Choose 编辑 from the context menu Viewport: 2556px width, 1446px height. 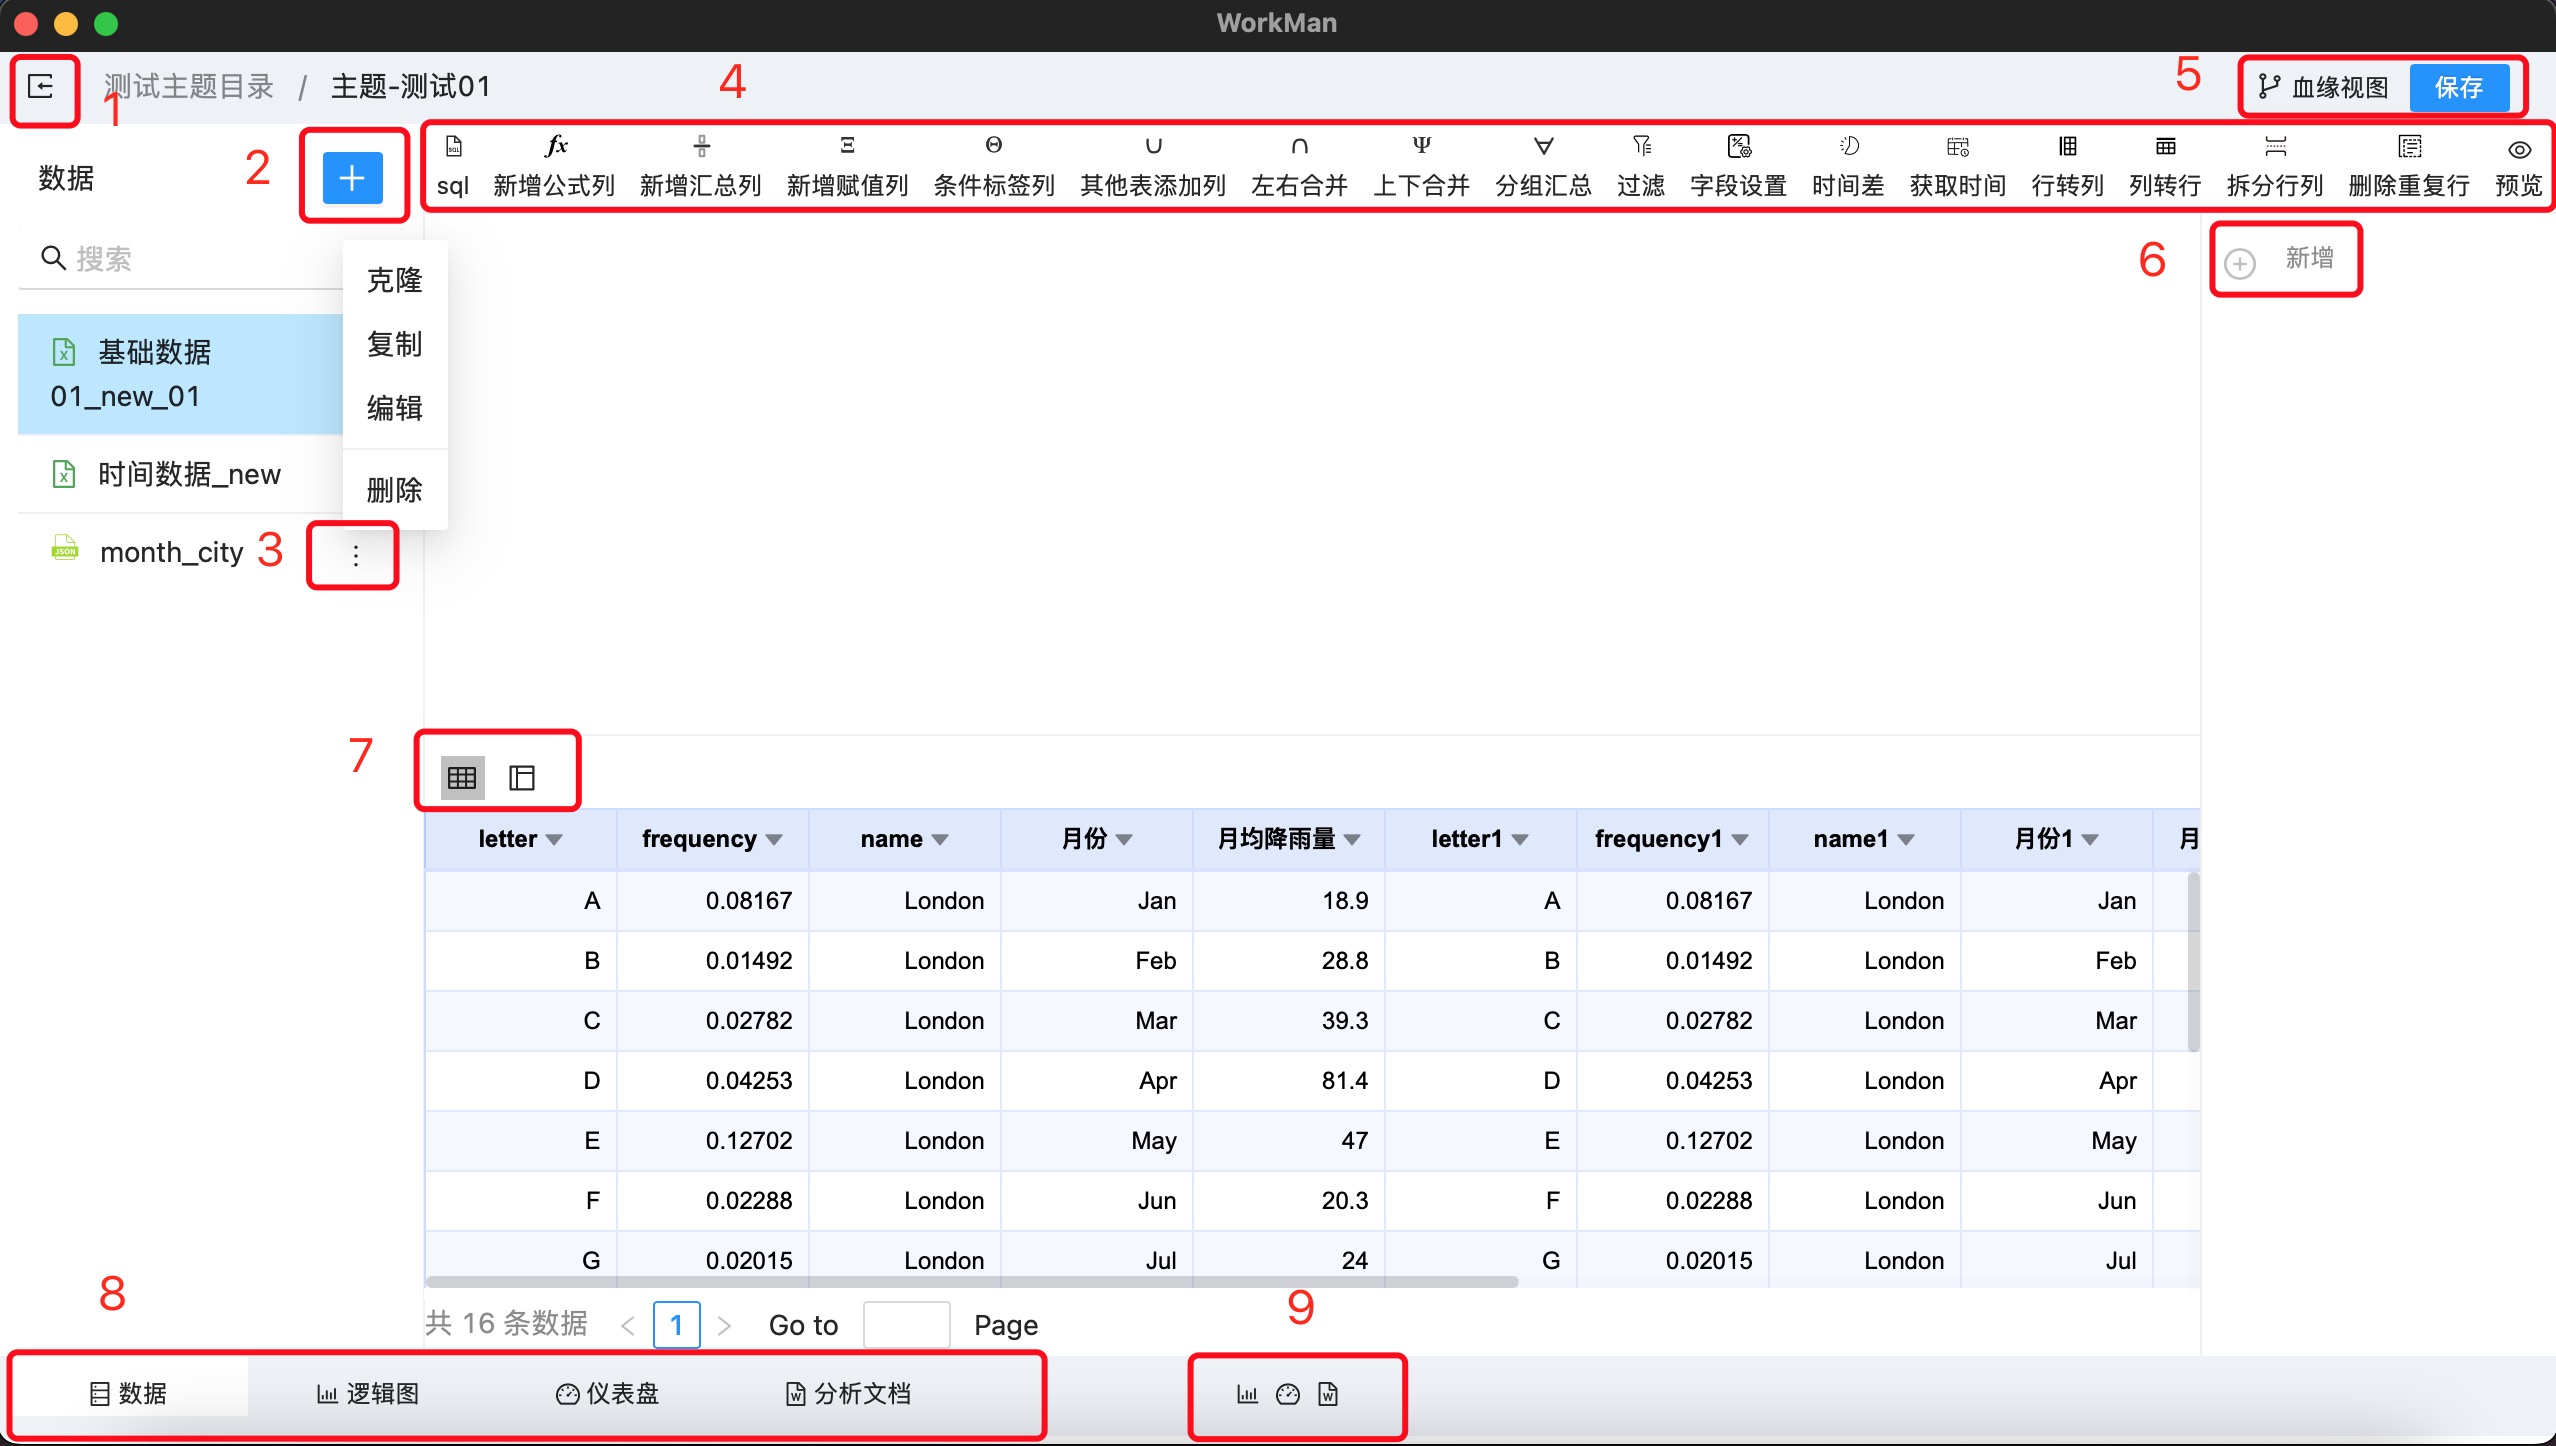click(x=395, y=408)
